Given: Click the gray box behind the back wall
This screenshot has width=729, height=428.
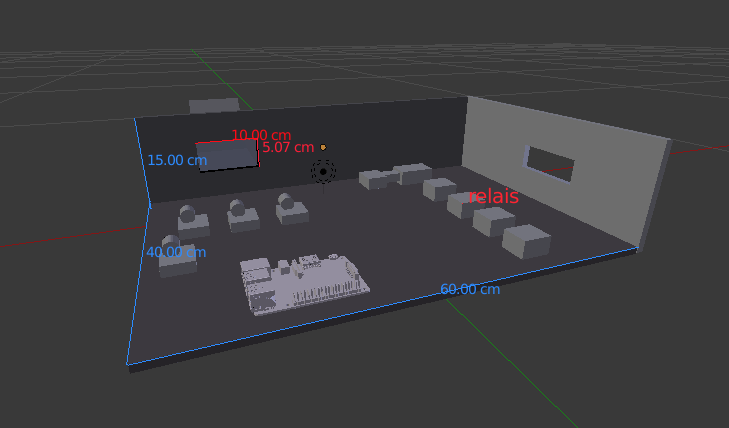Looking at the screenshot, I should 213,105.
